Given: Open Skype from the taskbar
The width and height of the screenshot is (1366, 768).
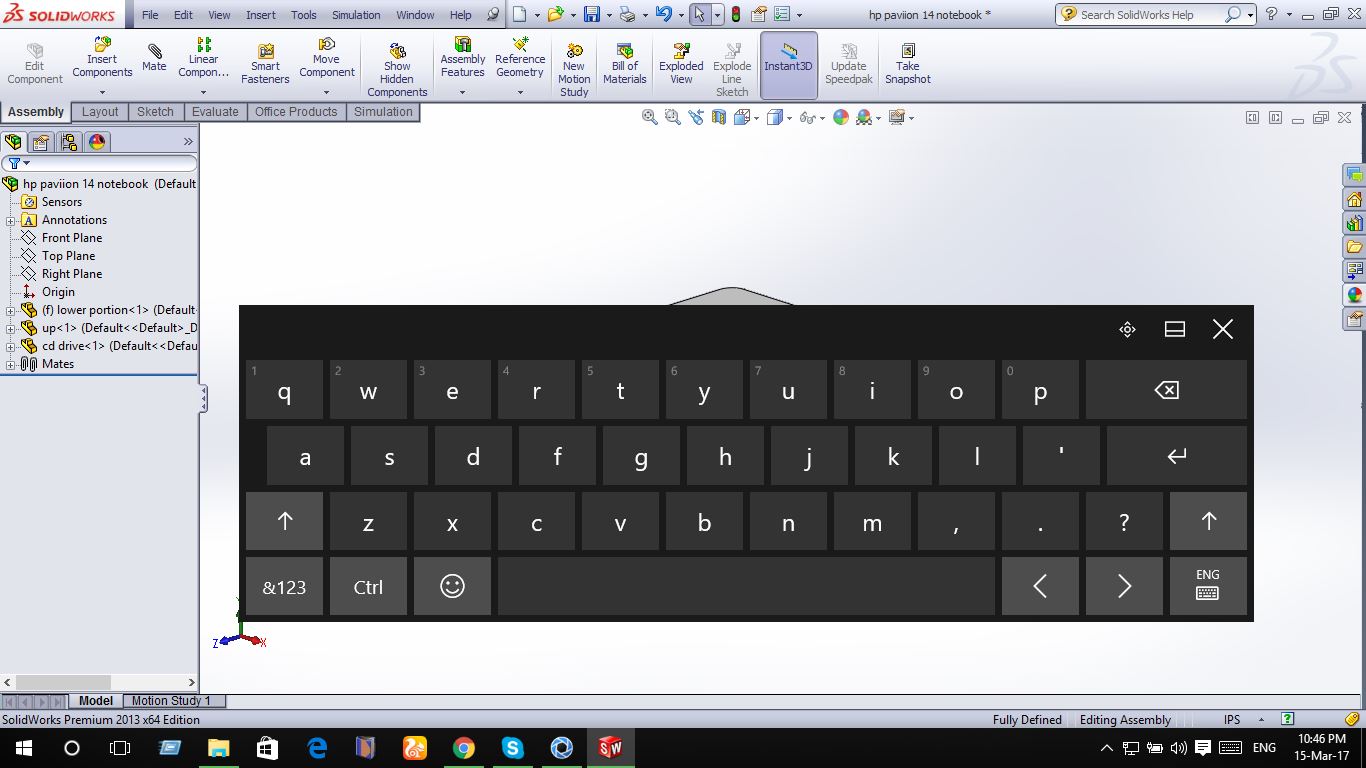Looking at the screenshot, I should tap(513, 748).
